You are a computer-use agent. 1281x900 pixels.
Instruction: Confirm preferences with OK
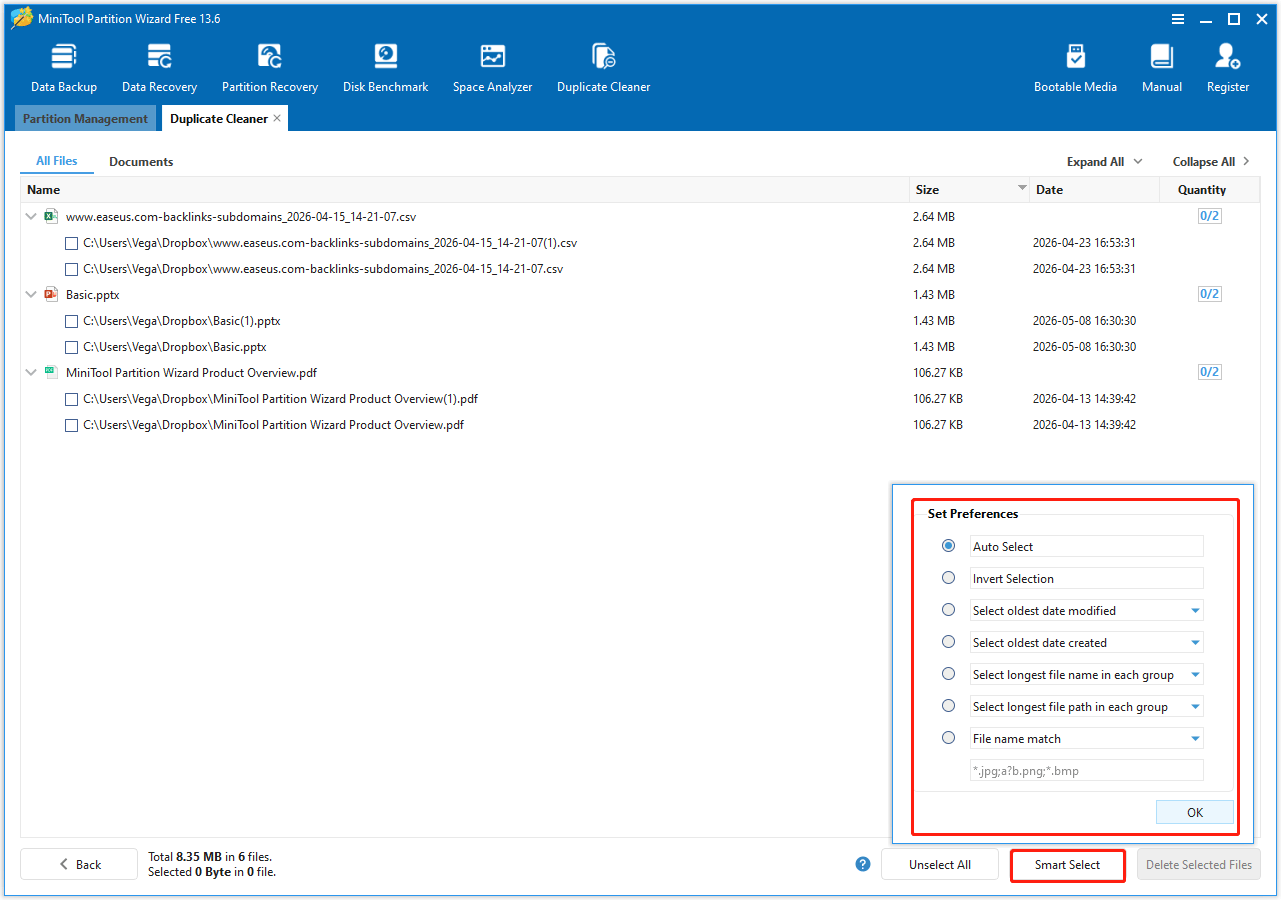1195,812
